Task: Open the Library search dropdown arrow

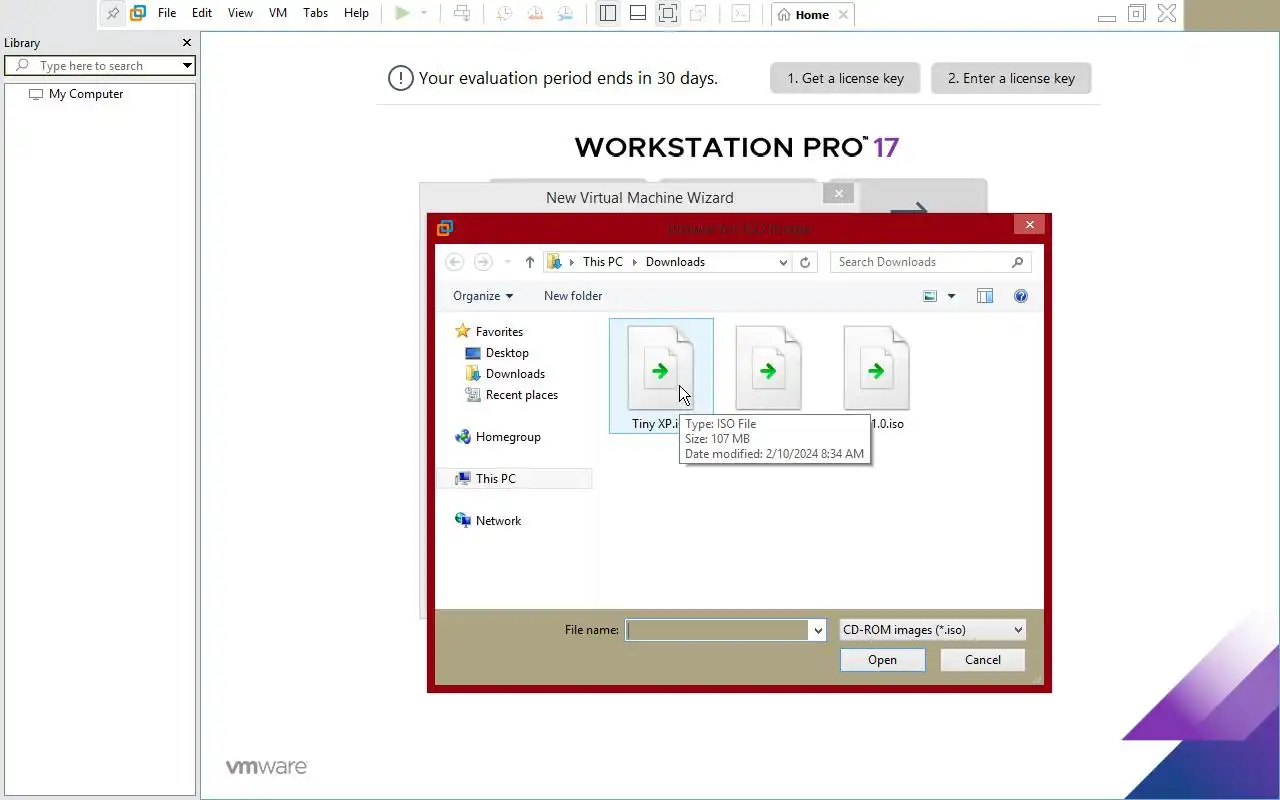Action: [187, 66]
